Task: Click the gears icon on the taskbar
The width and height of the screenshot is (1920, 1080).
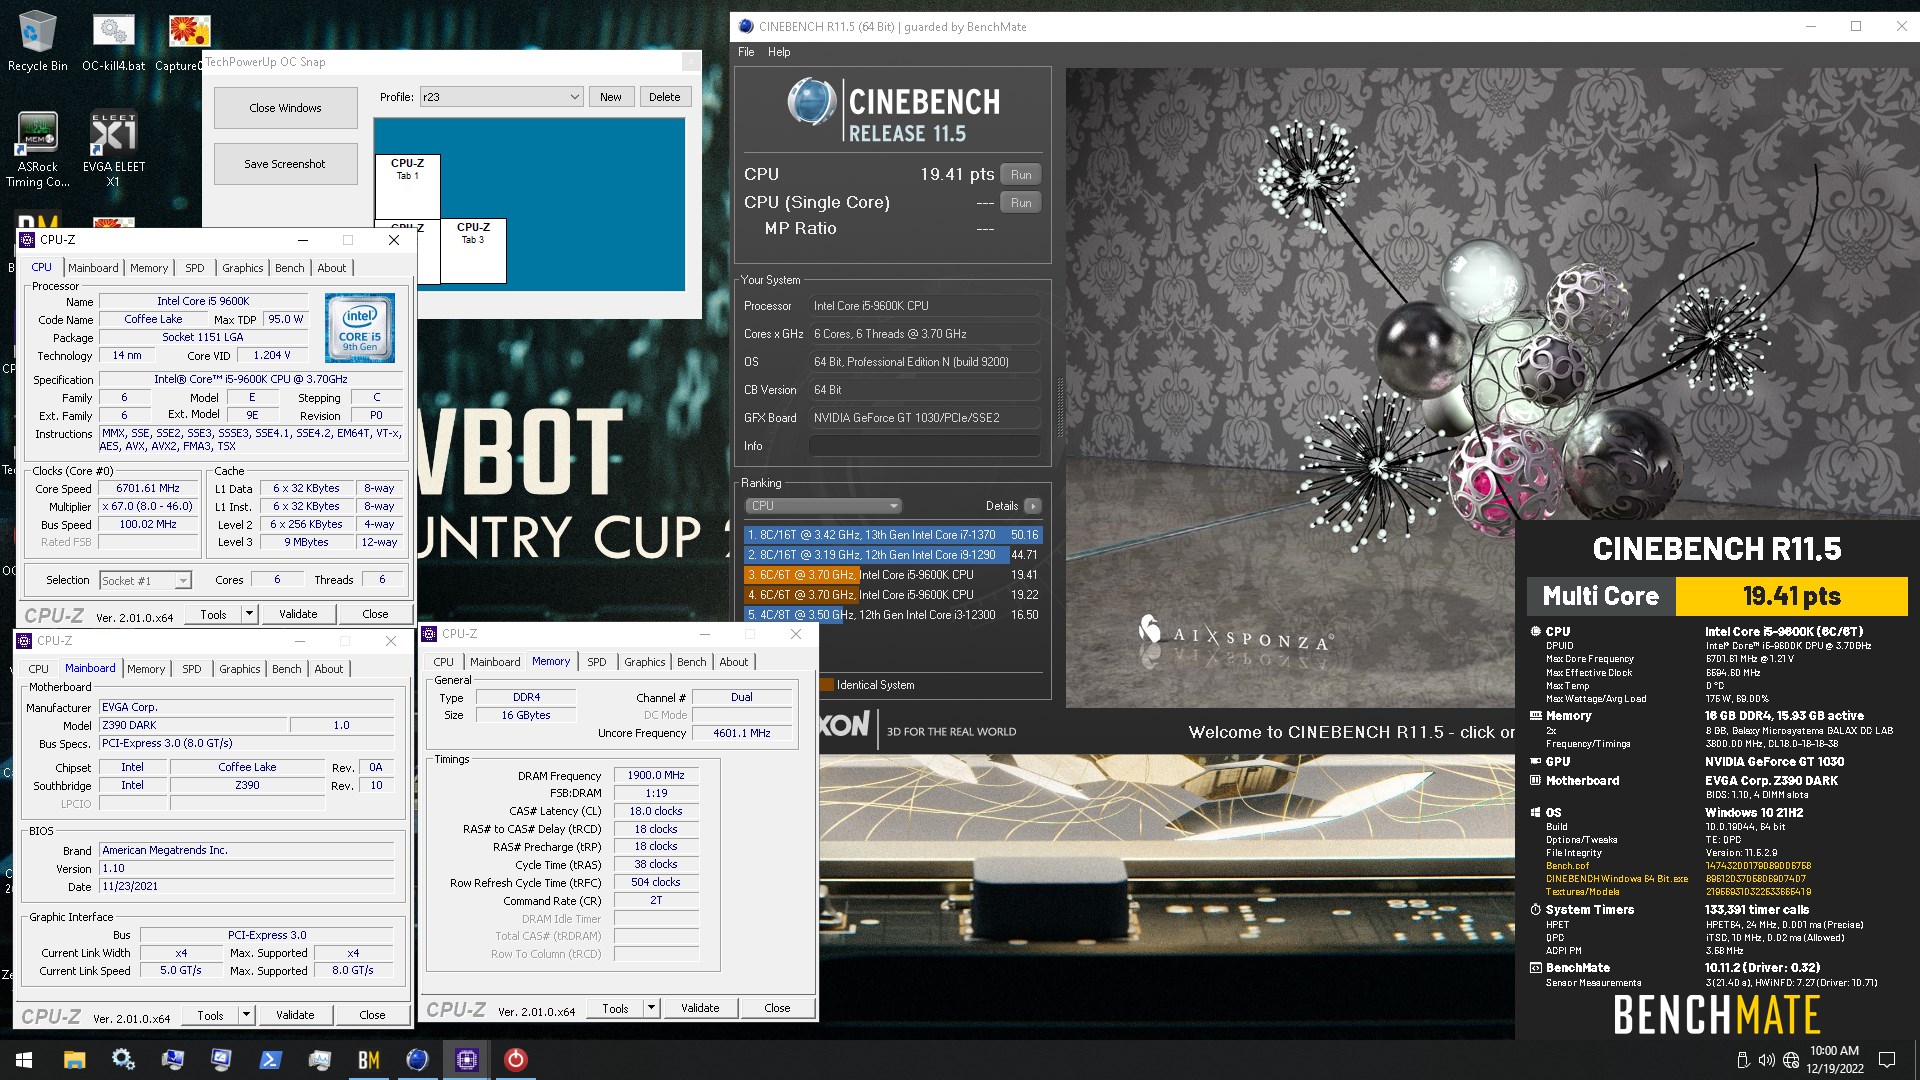Action: 123,1060
